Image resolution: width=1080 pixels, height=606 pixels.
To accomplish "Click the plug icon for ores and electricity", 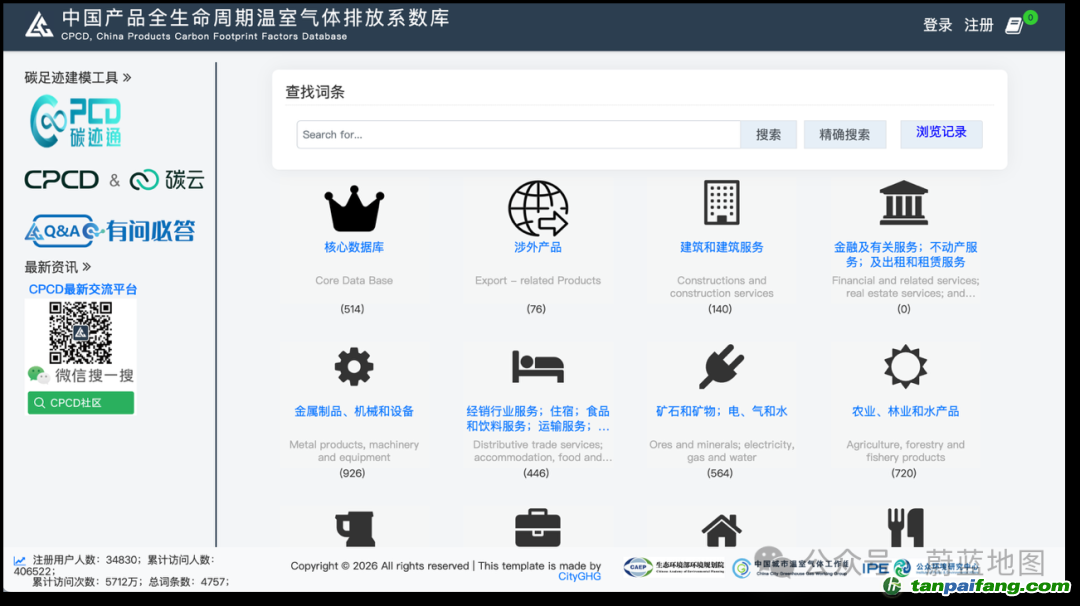I will click(x=721, y=367).
